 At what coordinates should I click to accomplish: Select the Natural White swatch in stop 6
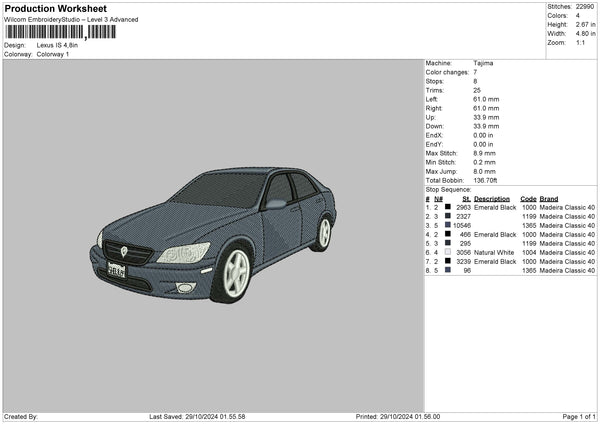pos(448,252)
